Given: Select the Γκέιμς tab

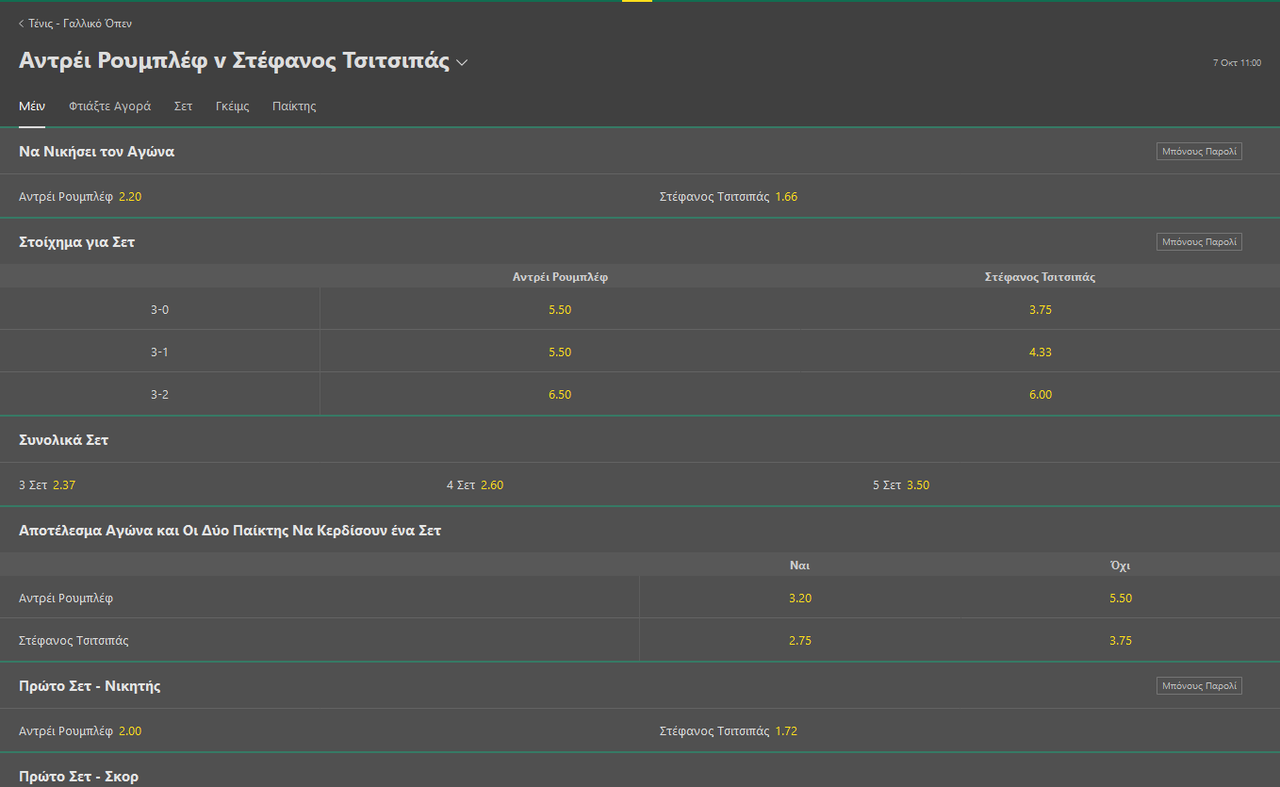Looking at the screenshot, I should coord(232,106).
